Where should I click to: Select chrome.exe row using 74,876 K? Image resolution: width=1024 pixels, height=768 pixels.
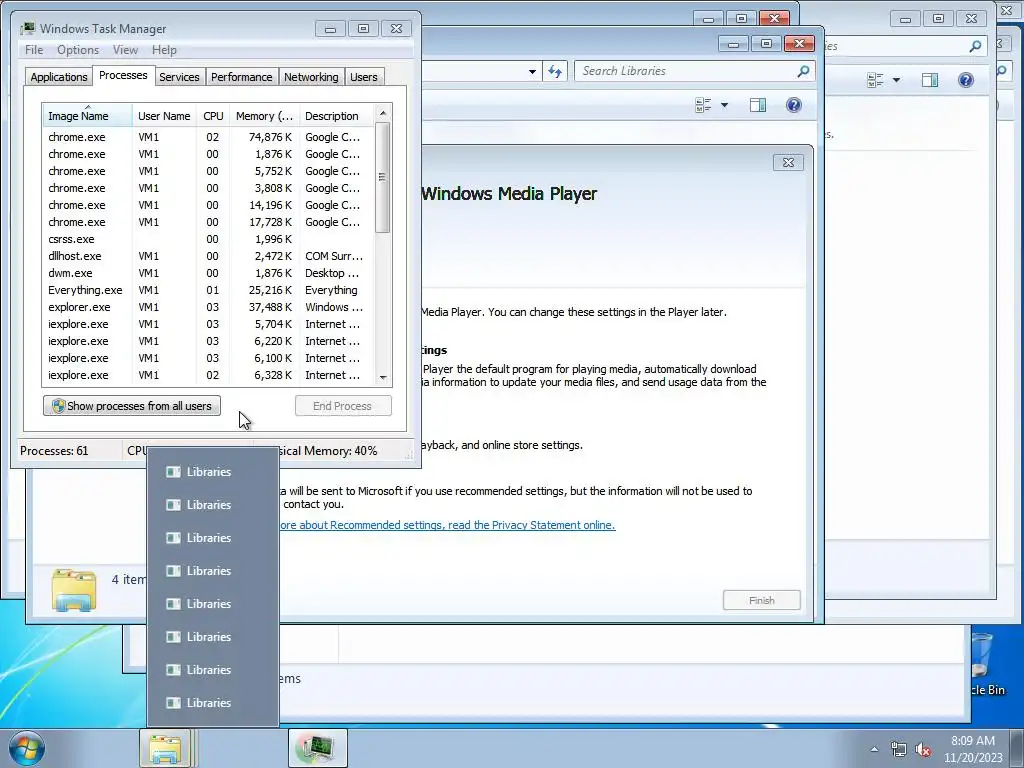click(209, 137)
